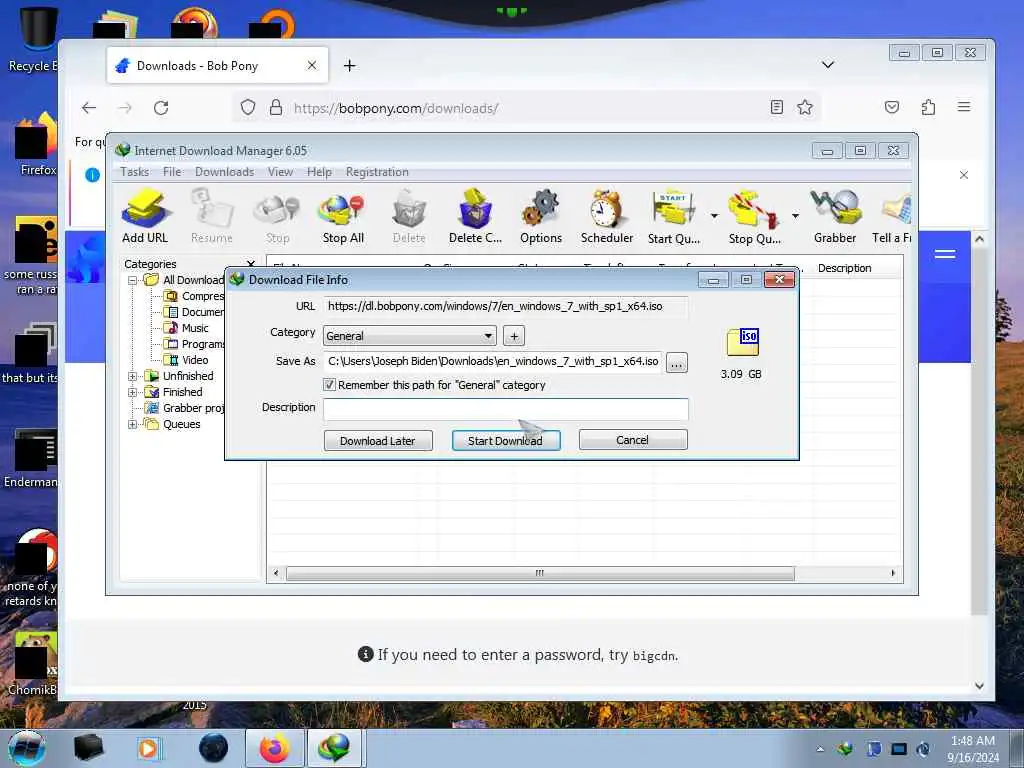Open the Tasks menu
Screen dimensions: 1024x768
(x=135, y=172)
